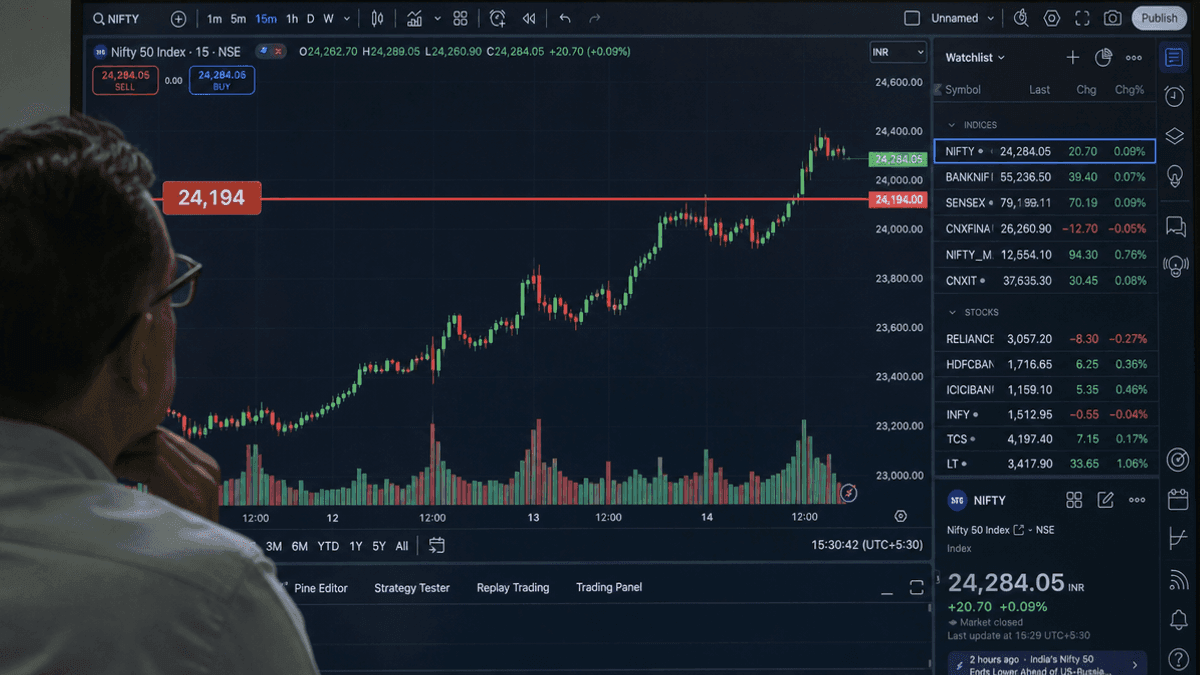This screenshot has width=1200, height=675.
Task: Select the active 15m timeframe
Action: tap(266, 19)
